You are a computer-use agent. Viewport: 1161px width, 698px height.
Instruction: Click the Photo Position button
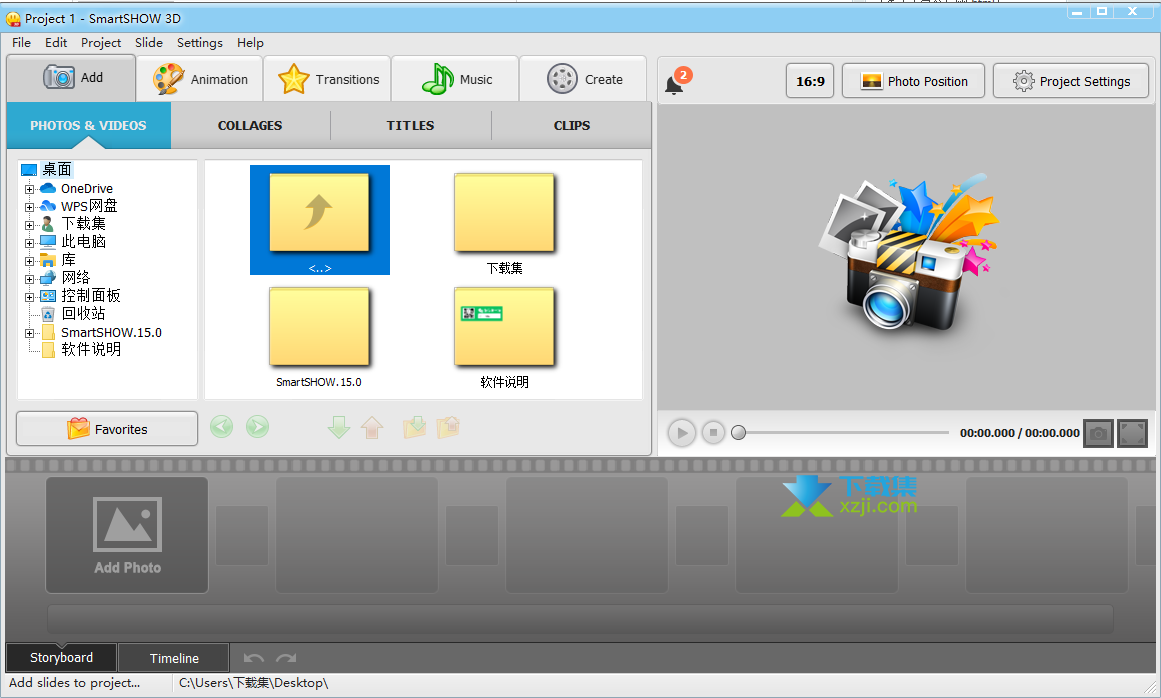pyautogui.click(x=914, y=81)
